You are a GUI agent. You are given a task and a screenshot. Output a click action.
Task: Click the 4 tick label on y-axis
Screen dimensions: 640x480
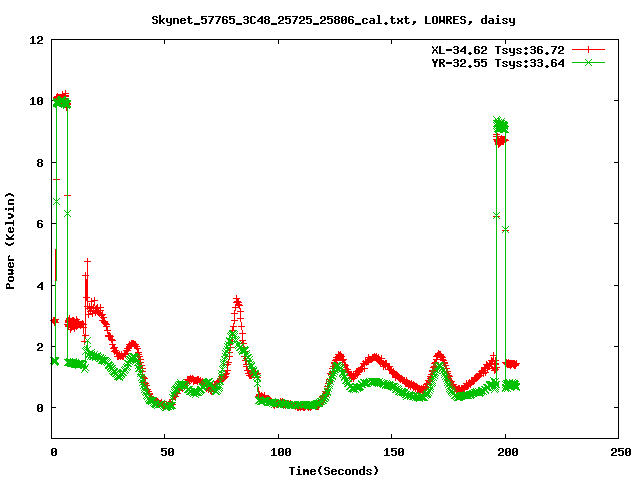pos(40,286)
